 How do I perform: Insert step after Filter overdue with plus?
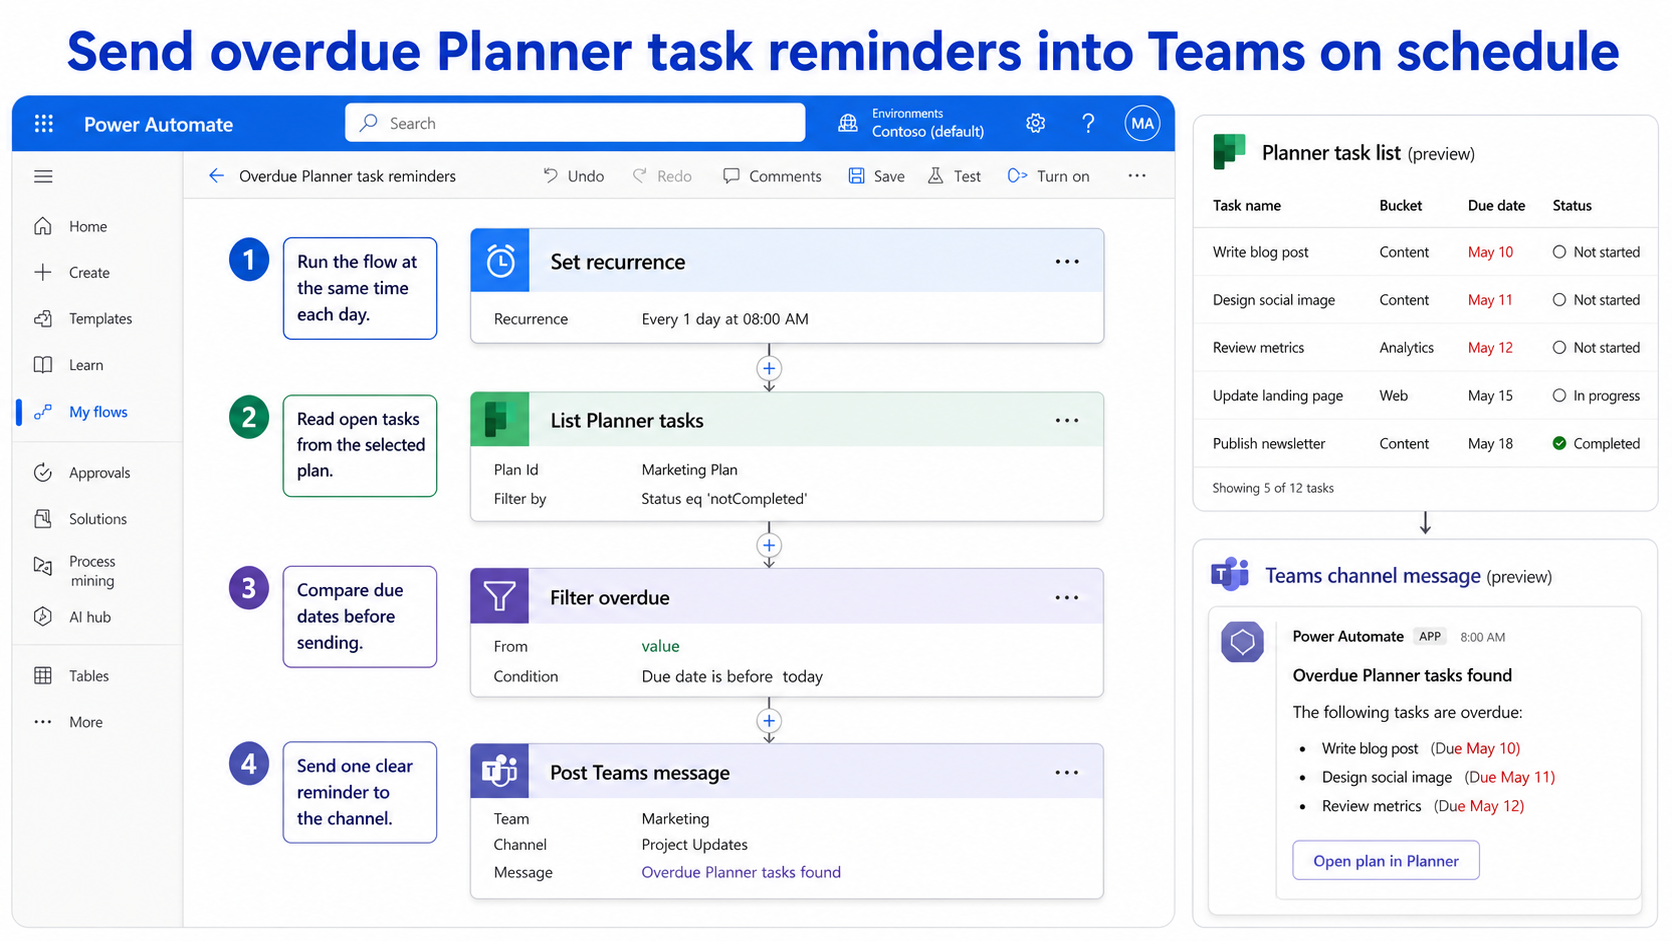click(769, 721)
